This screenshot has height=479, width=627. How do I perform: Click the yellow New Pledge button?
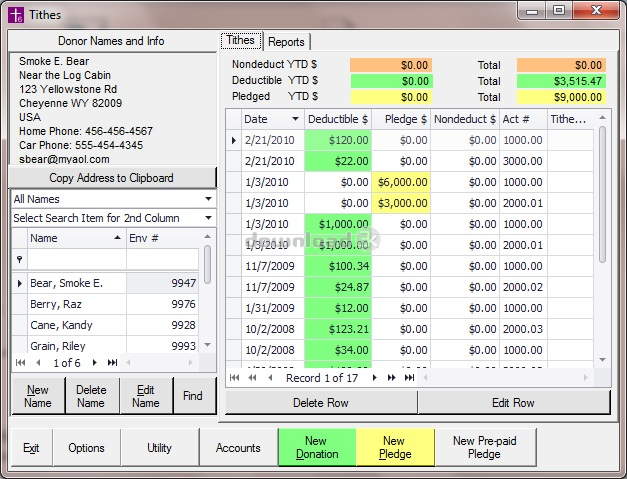coord(395,447)
